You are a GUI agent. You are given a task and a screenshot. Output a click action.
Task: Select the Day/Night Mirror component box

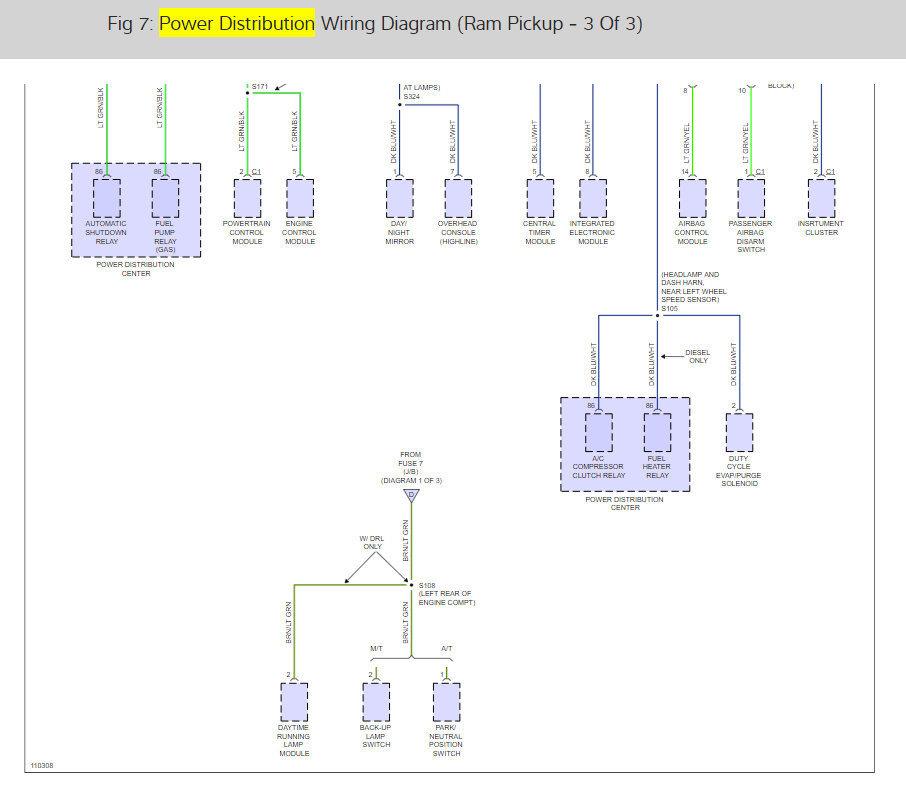[400, 198]
